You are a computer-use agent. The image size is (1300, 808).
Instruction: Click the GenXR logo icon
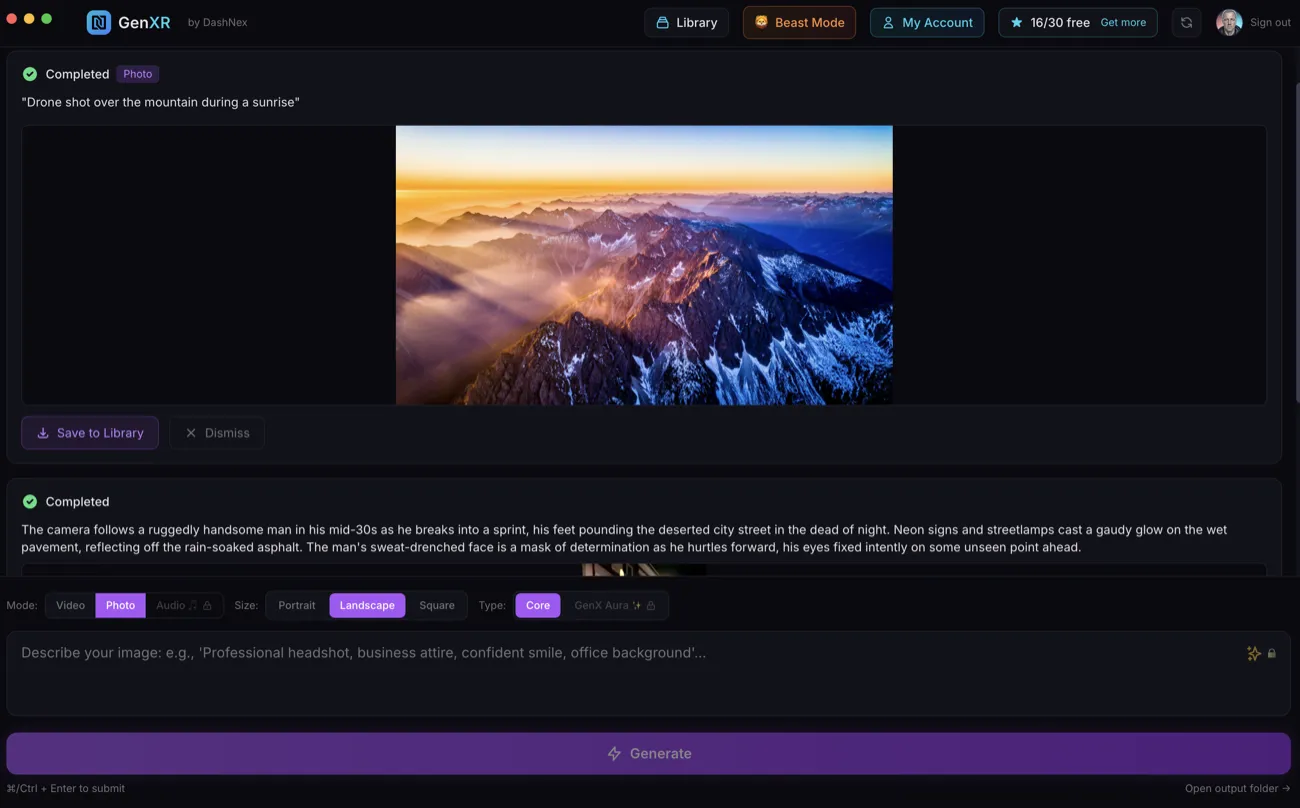[x=96, y=21]
